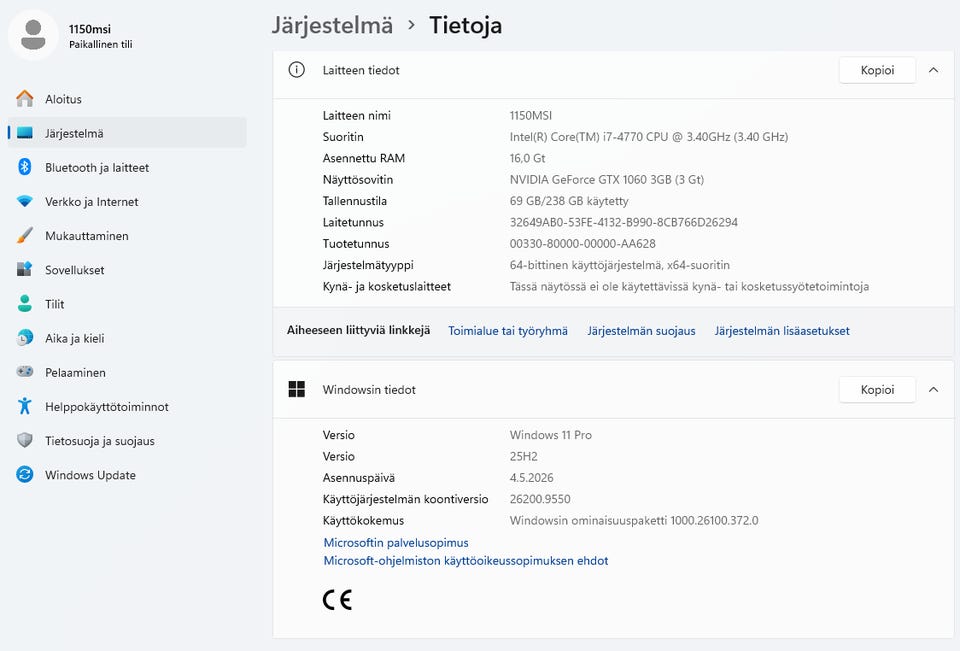Copy device info with the Kopioi button
The image size is (960, 651).
pyautogui.click(x=877, y=70)
